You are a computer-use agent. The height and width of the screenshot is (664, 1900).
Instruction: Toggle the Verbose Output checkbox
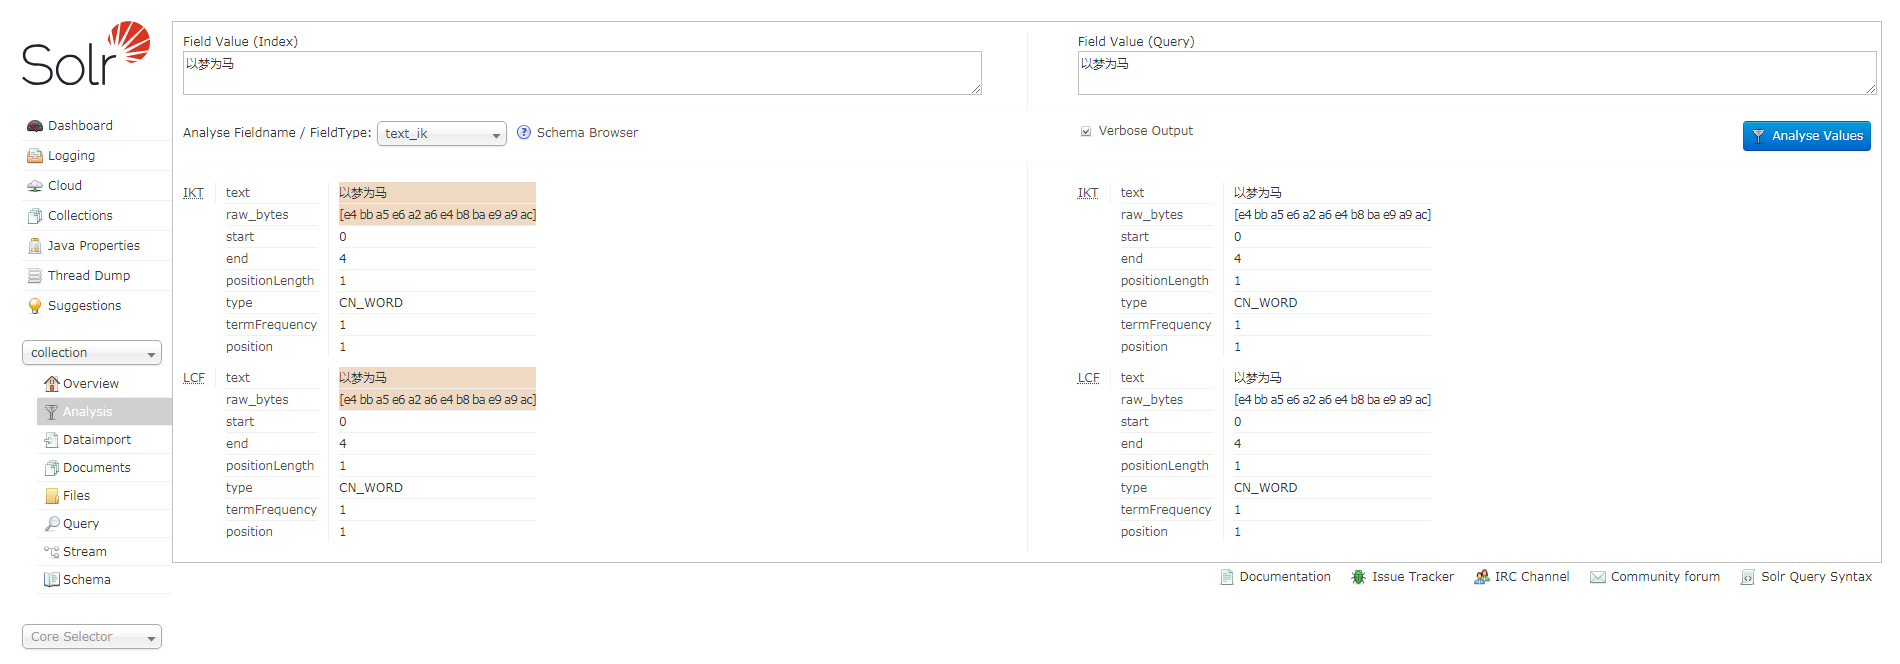coord(1086,131)
